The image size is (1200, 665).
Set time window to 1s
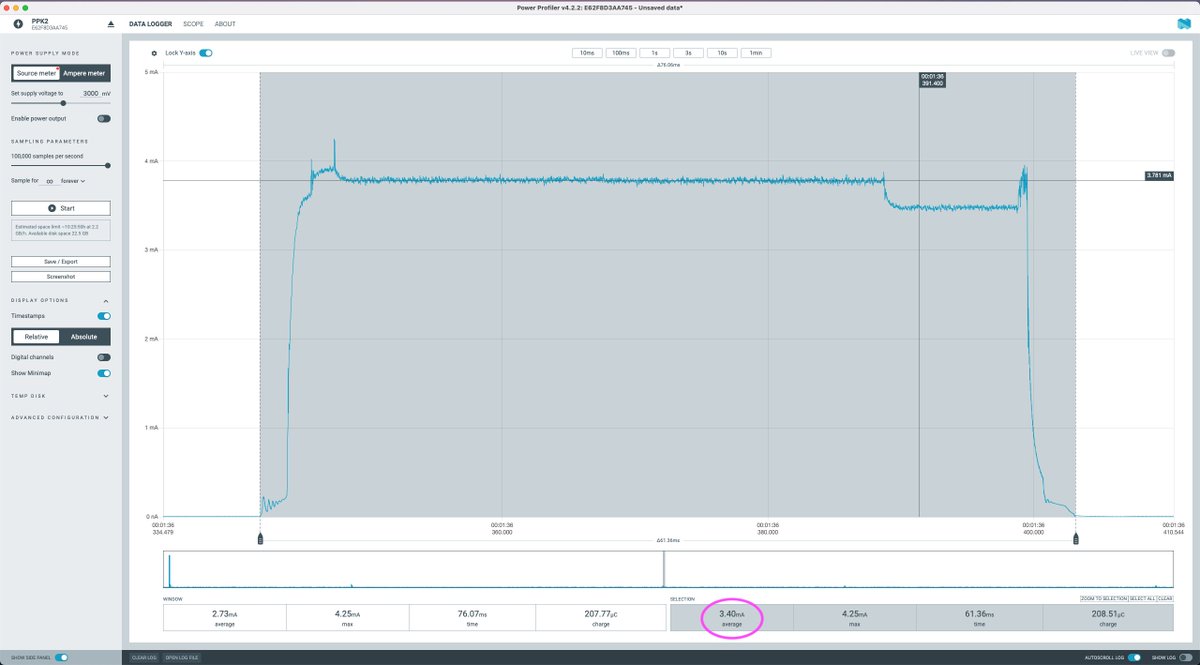pyautogui.click(x=654, y=53)
